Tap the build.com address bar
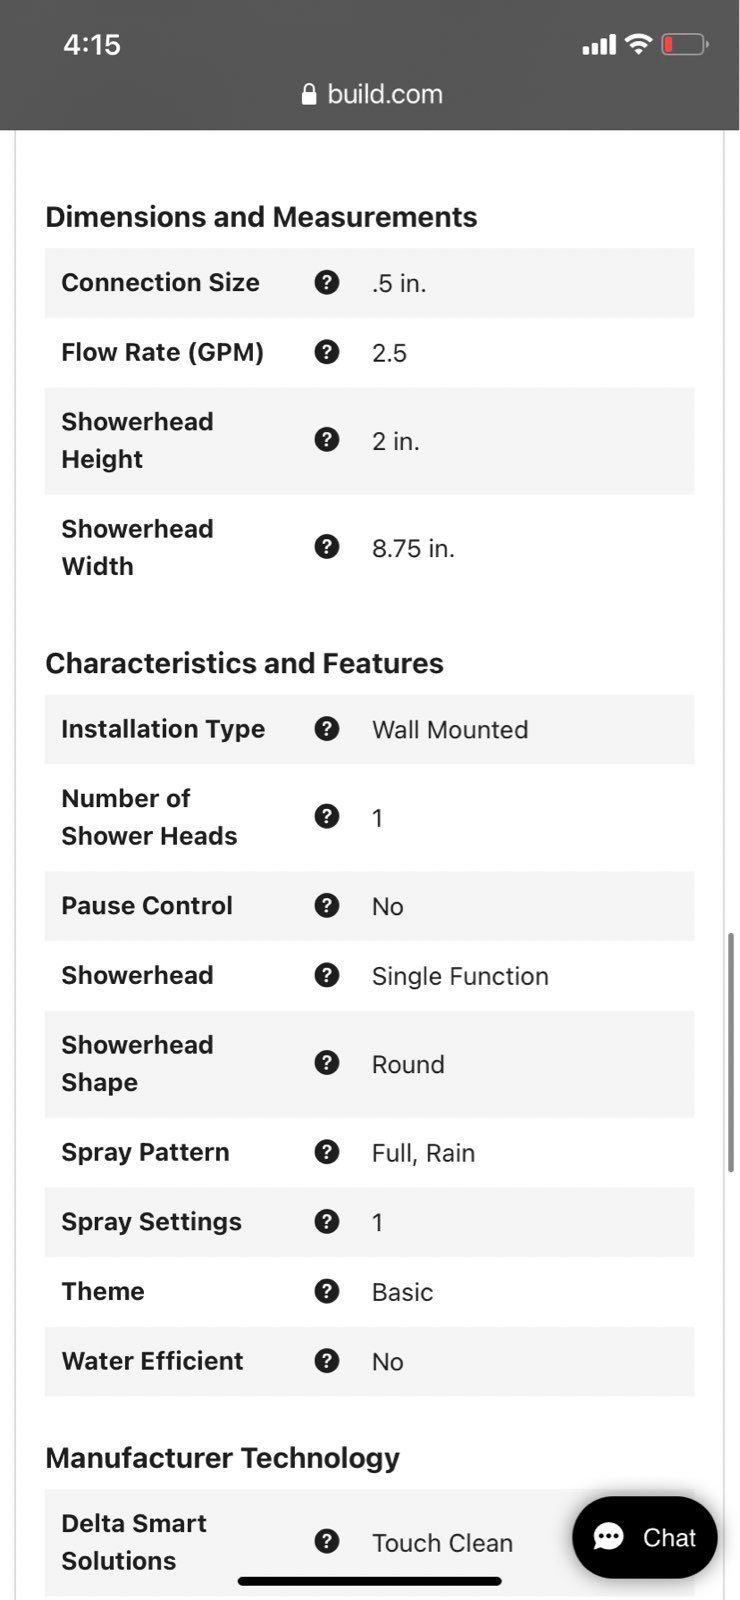Image resolution: width=740 pixels, height=1600 pixels. pos(370,94)
